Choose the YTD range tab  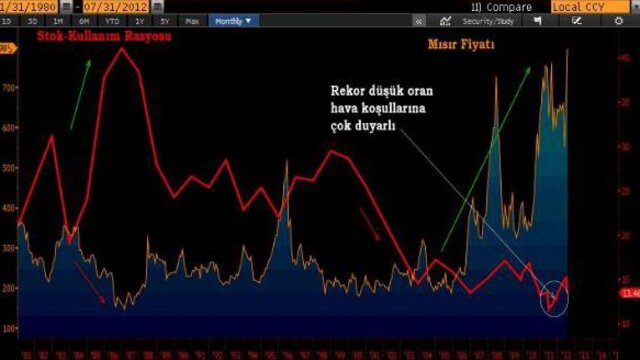point(112,21)
